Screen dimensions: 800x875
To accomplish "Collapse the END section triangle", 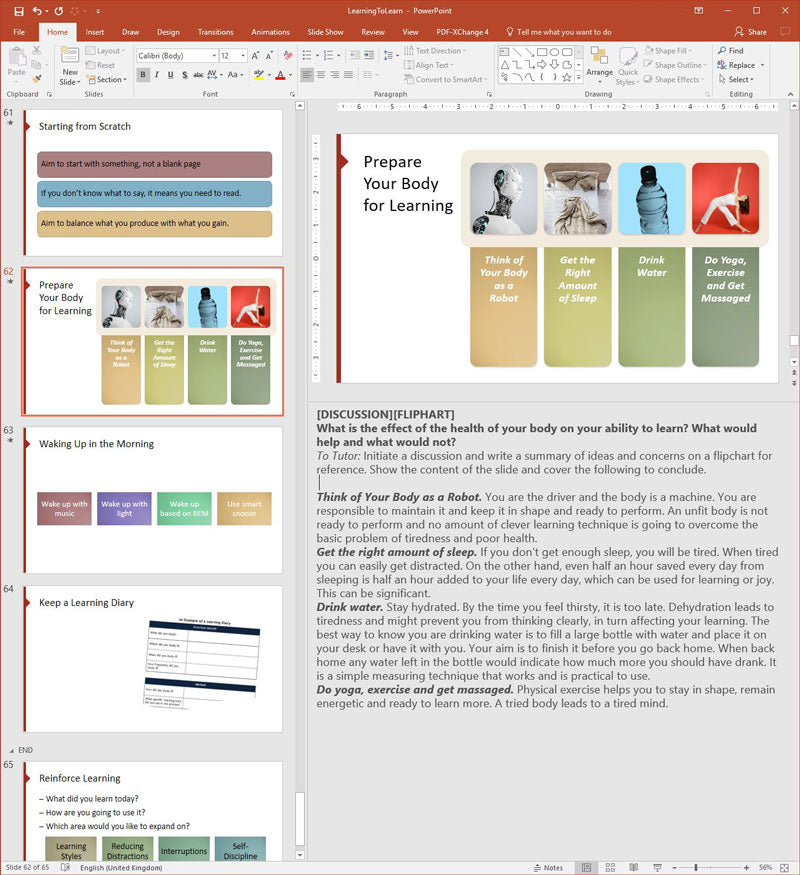I will [12, 751].
